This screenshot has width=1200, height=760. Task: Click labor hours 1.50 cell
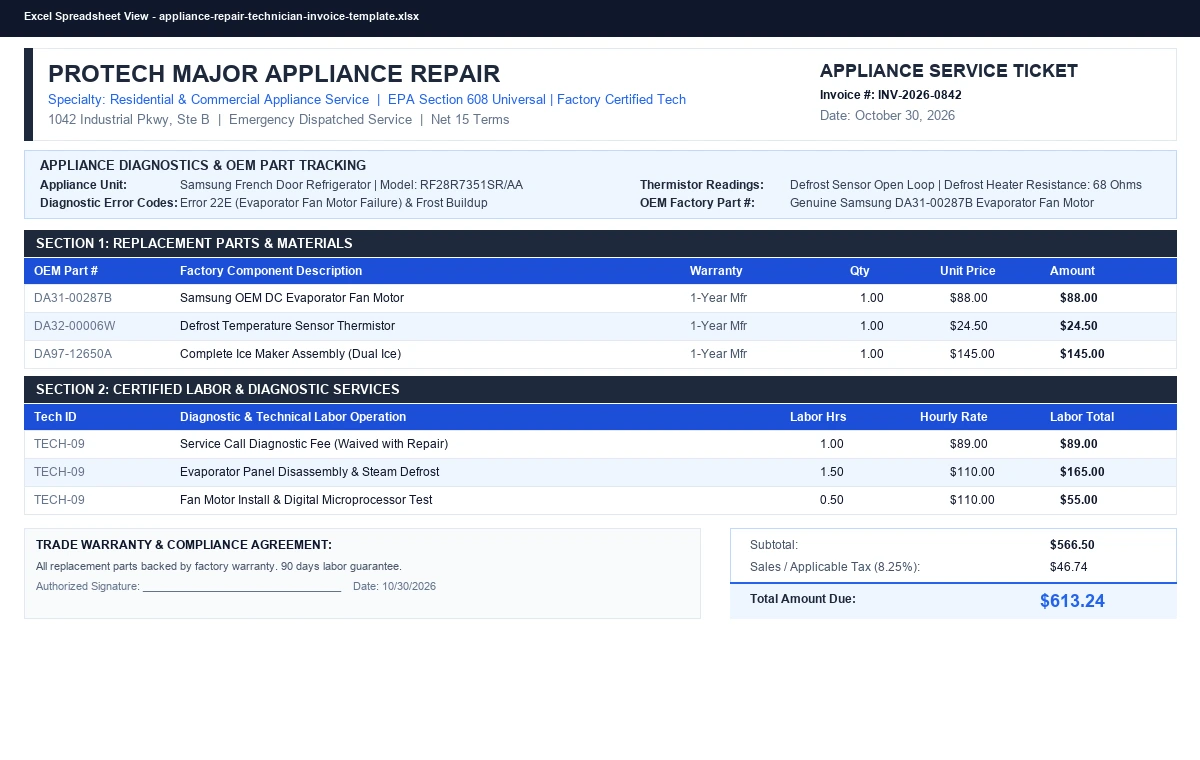[x=832, y=472]
